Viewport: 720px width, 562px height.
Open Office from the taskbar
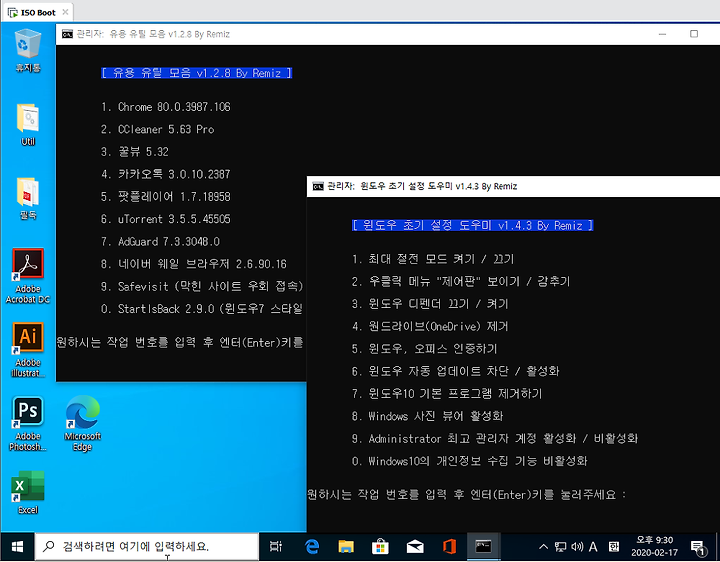click(449, 546)
